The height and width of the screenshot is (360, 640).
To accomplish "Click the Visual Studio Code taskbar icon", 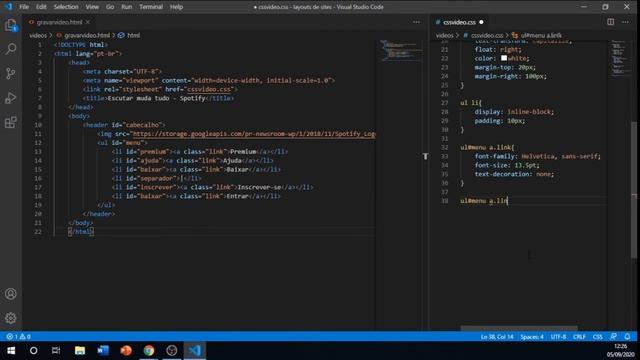I will pyautogui.click(x=195, y=351).
